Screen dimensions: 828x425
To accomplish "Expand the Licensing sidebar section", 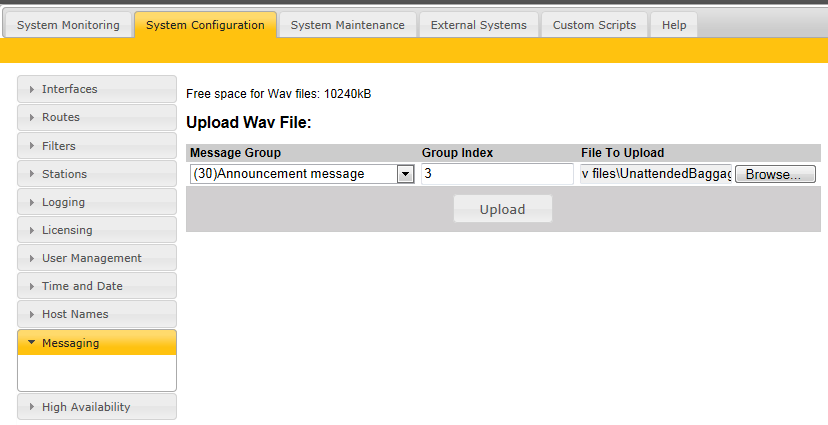I will tap(97, 230).
